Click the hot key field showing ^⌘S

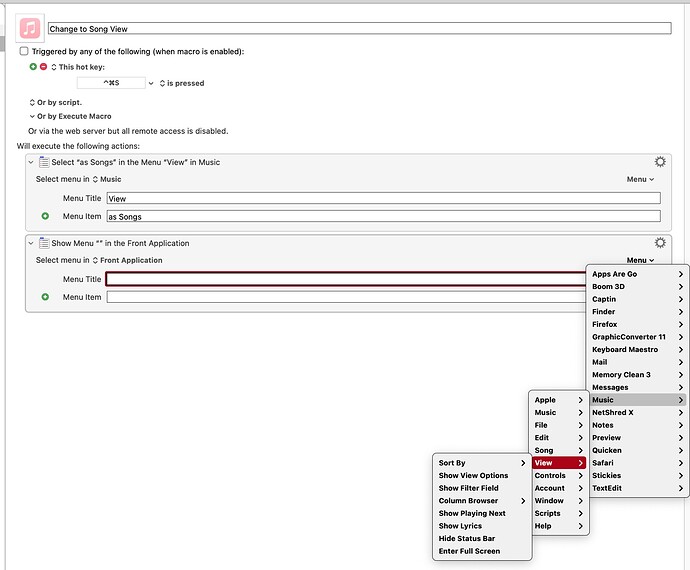[x=111, y=83]
